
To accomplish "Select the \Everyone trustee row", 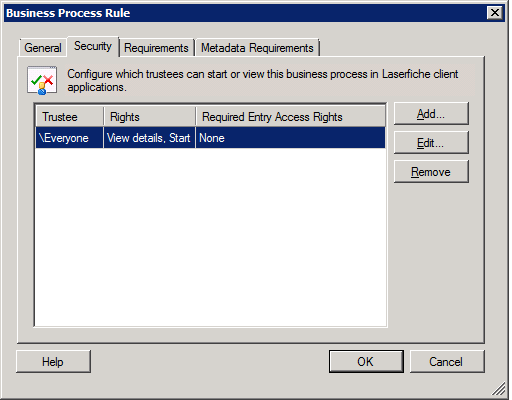I will click(210, 138).
